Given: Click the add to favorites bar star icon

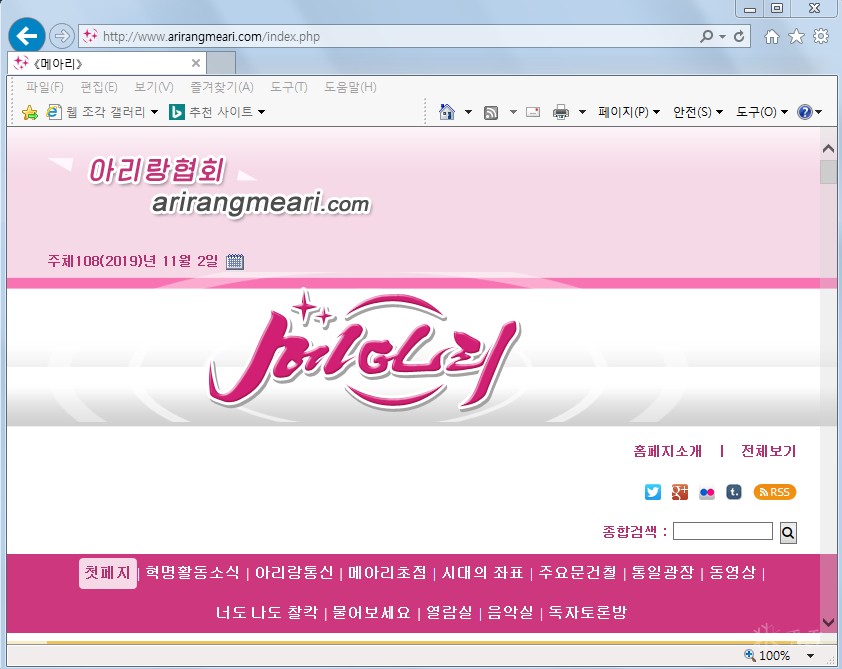Looking at the screenshot, I should (x=30, y=112).
